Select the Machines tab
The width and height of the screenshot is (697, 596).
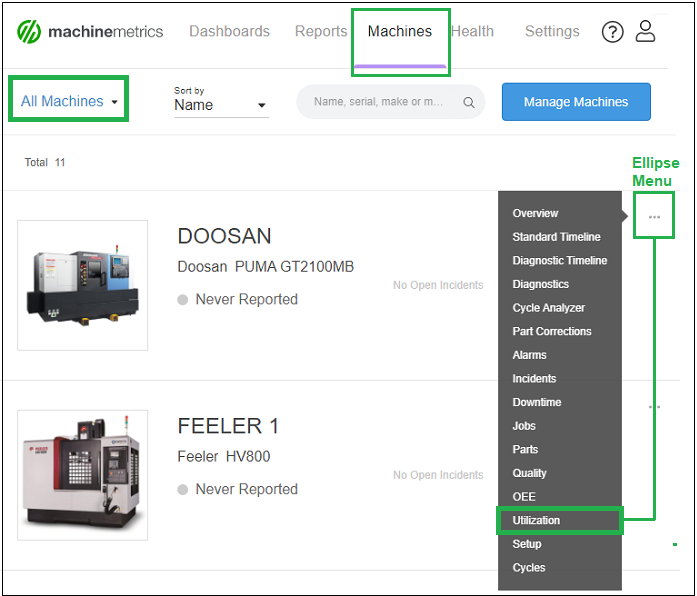[x=400, y=31]
